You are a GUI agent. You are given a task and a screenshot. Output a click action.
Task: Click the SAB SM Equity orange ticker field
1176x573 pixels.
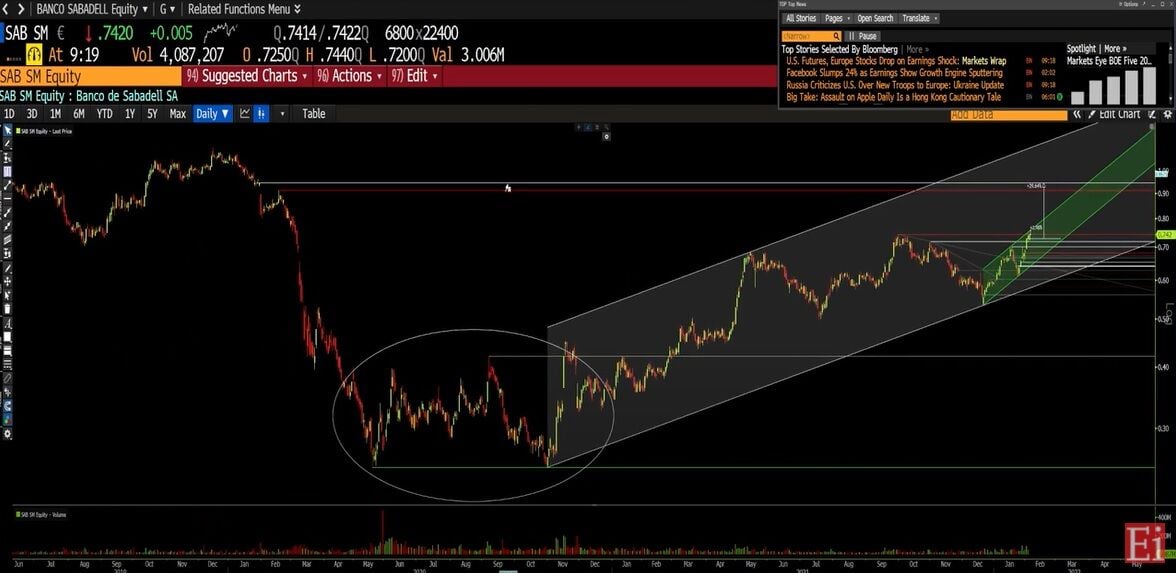click(x=90, y=76)
